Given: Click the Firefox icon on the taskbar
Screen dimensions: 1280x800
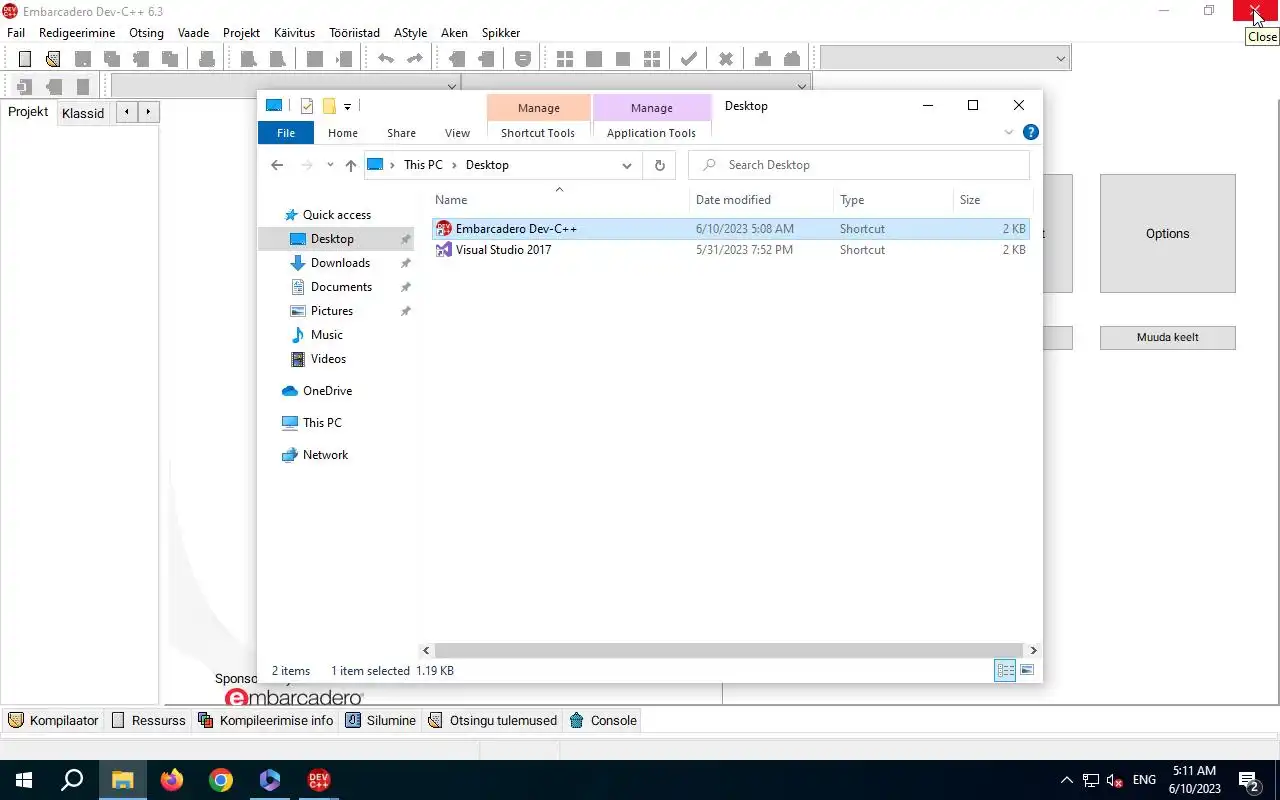Looking at the screenshot, I should point(172,780).
